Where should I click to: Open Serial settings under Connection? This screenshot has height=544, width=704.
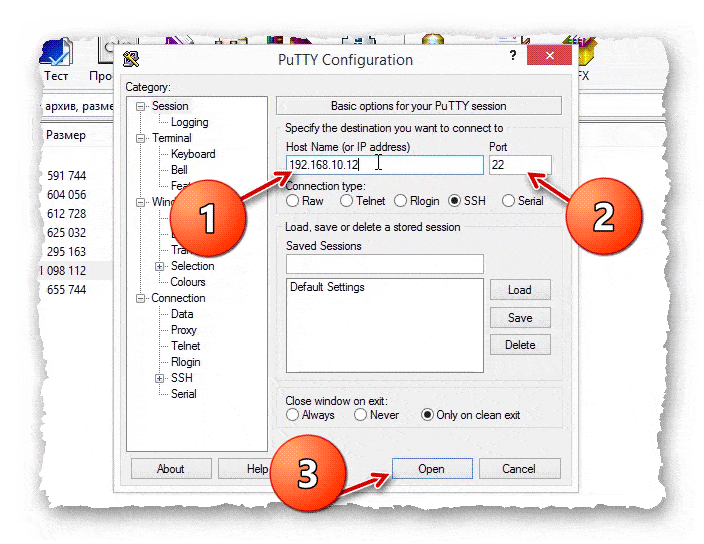pyautogui.click(x=184, y=394)
